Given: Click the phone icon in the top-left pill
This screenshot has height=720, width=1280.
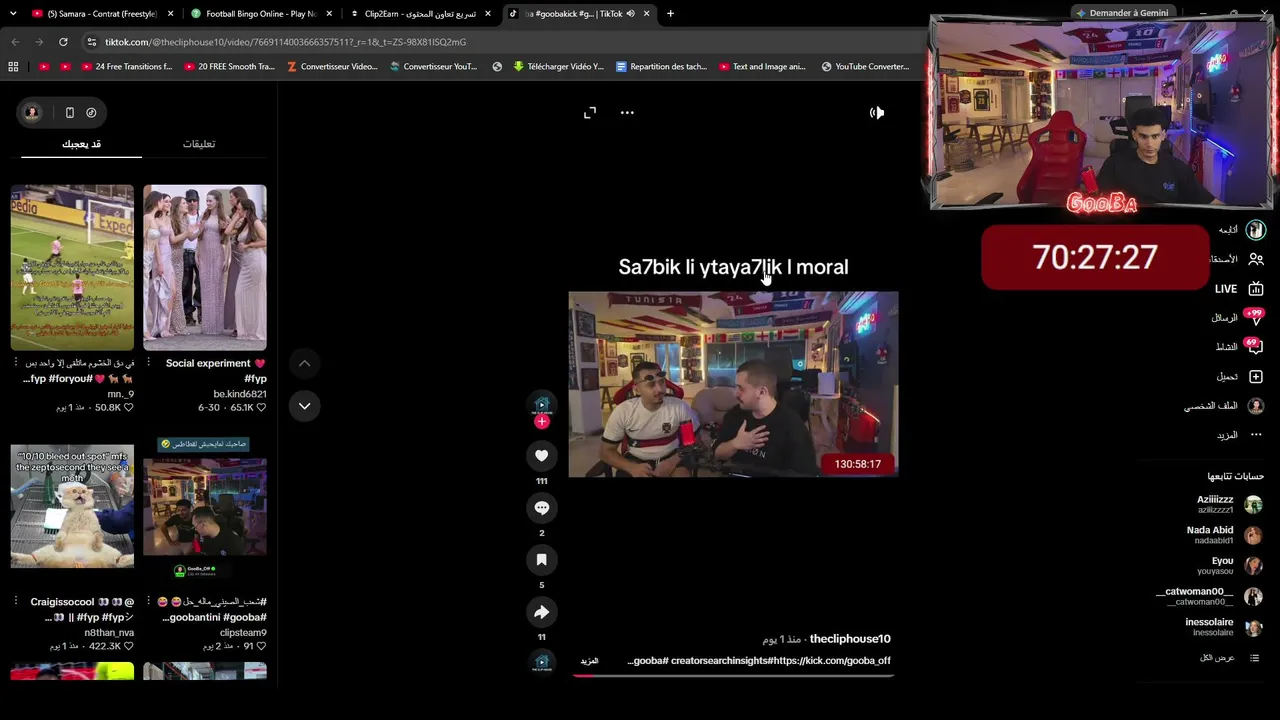Looking at the screenshot, I should (69, 113).
